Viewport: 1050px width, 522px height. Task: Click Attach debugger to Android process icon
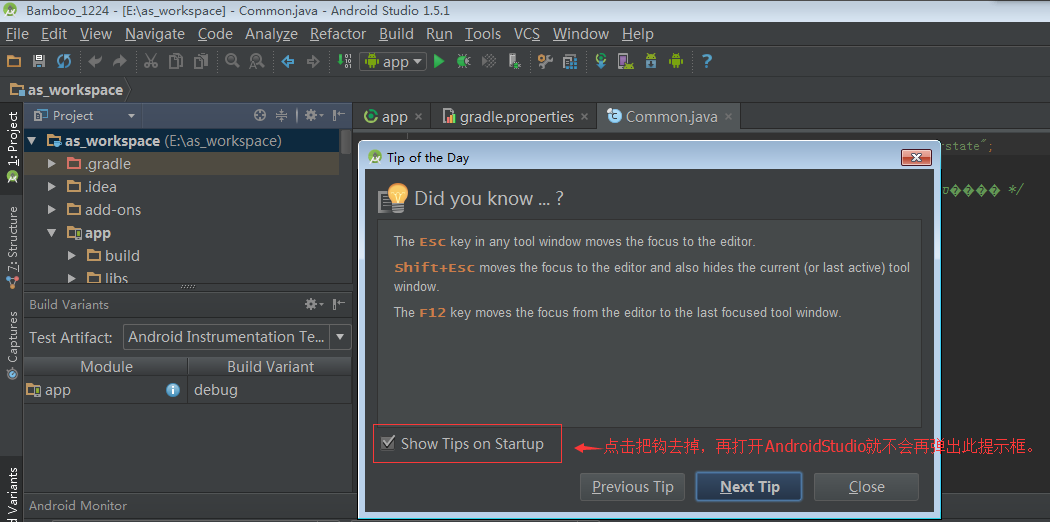pos(514,62)
